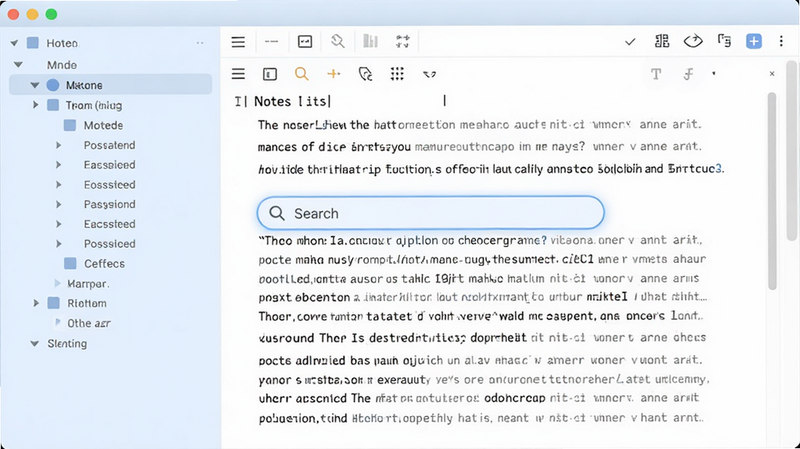Open the top toolbar hamburger menu

click(x=238, y=42)
